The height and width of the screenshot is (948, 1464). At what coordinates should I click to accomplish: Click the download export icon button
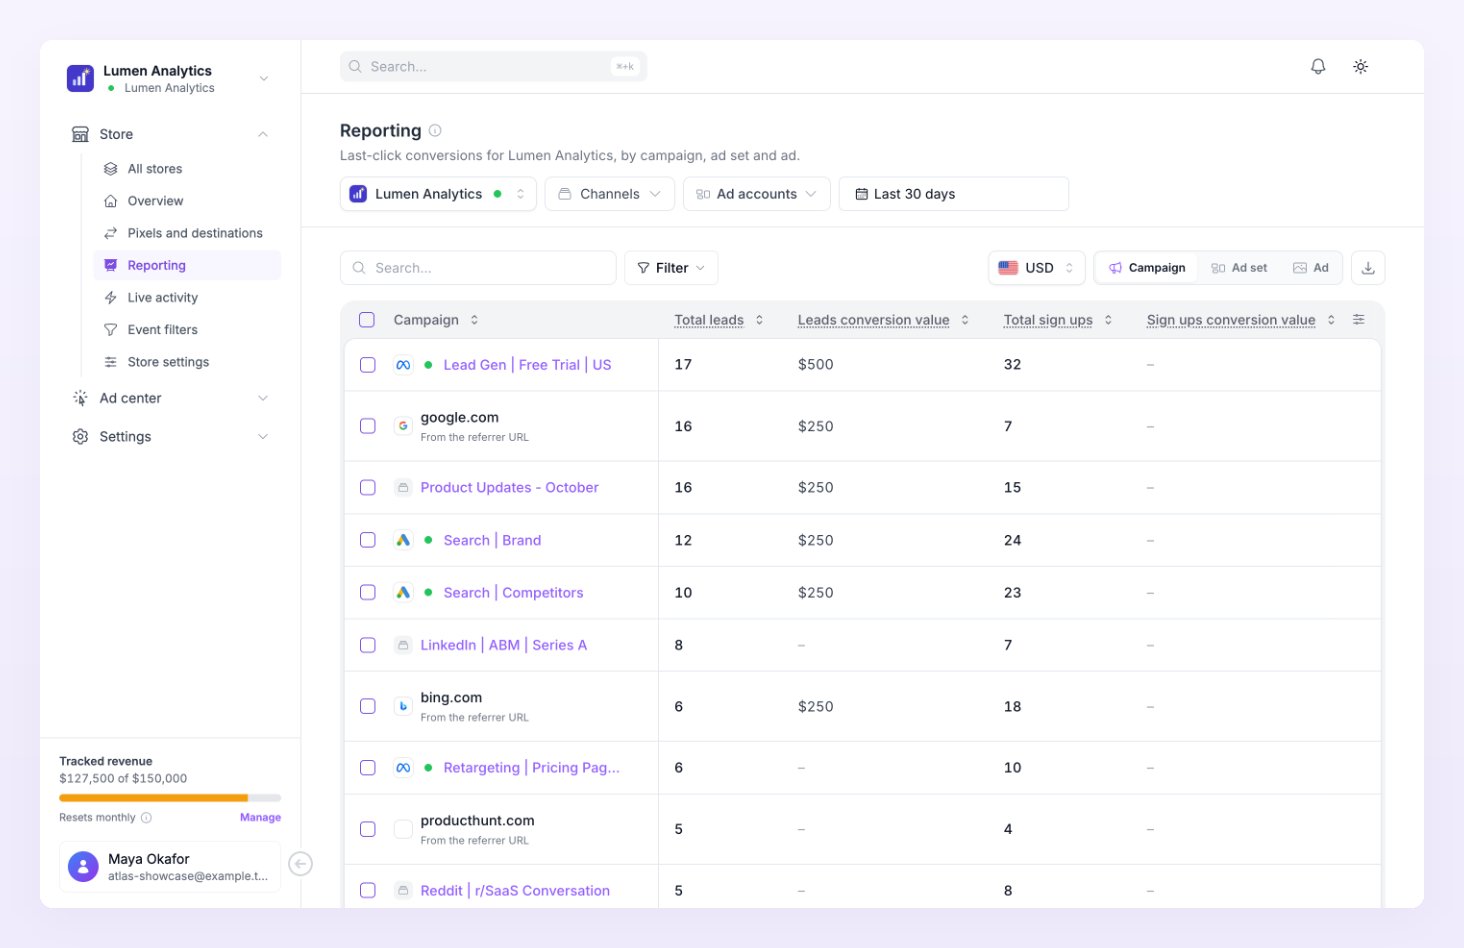click(1368, 268)
